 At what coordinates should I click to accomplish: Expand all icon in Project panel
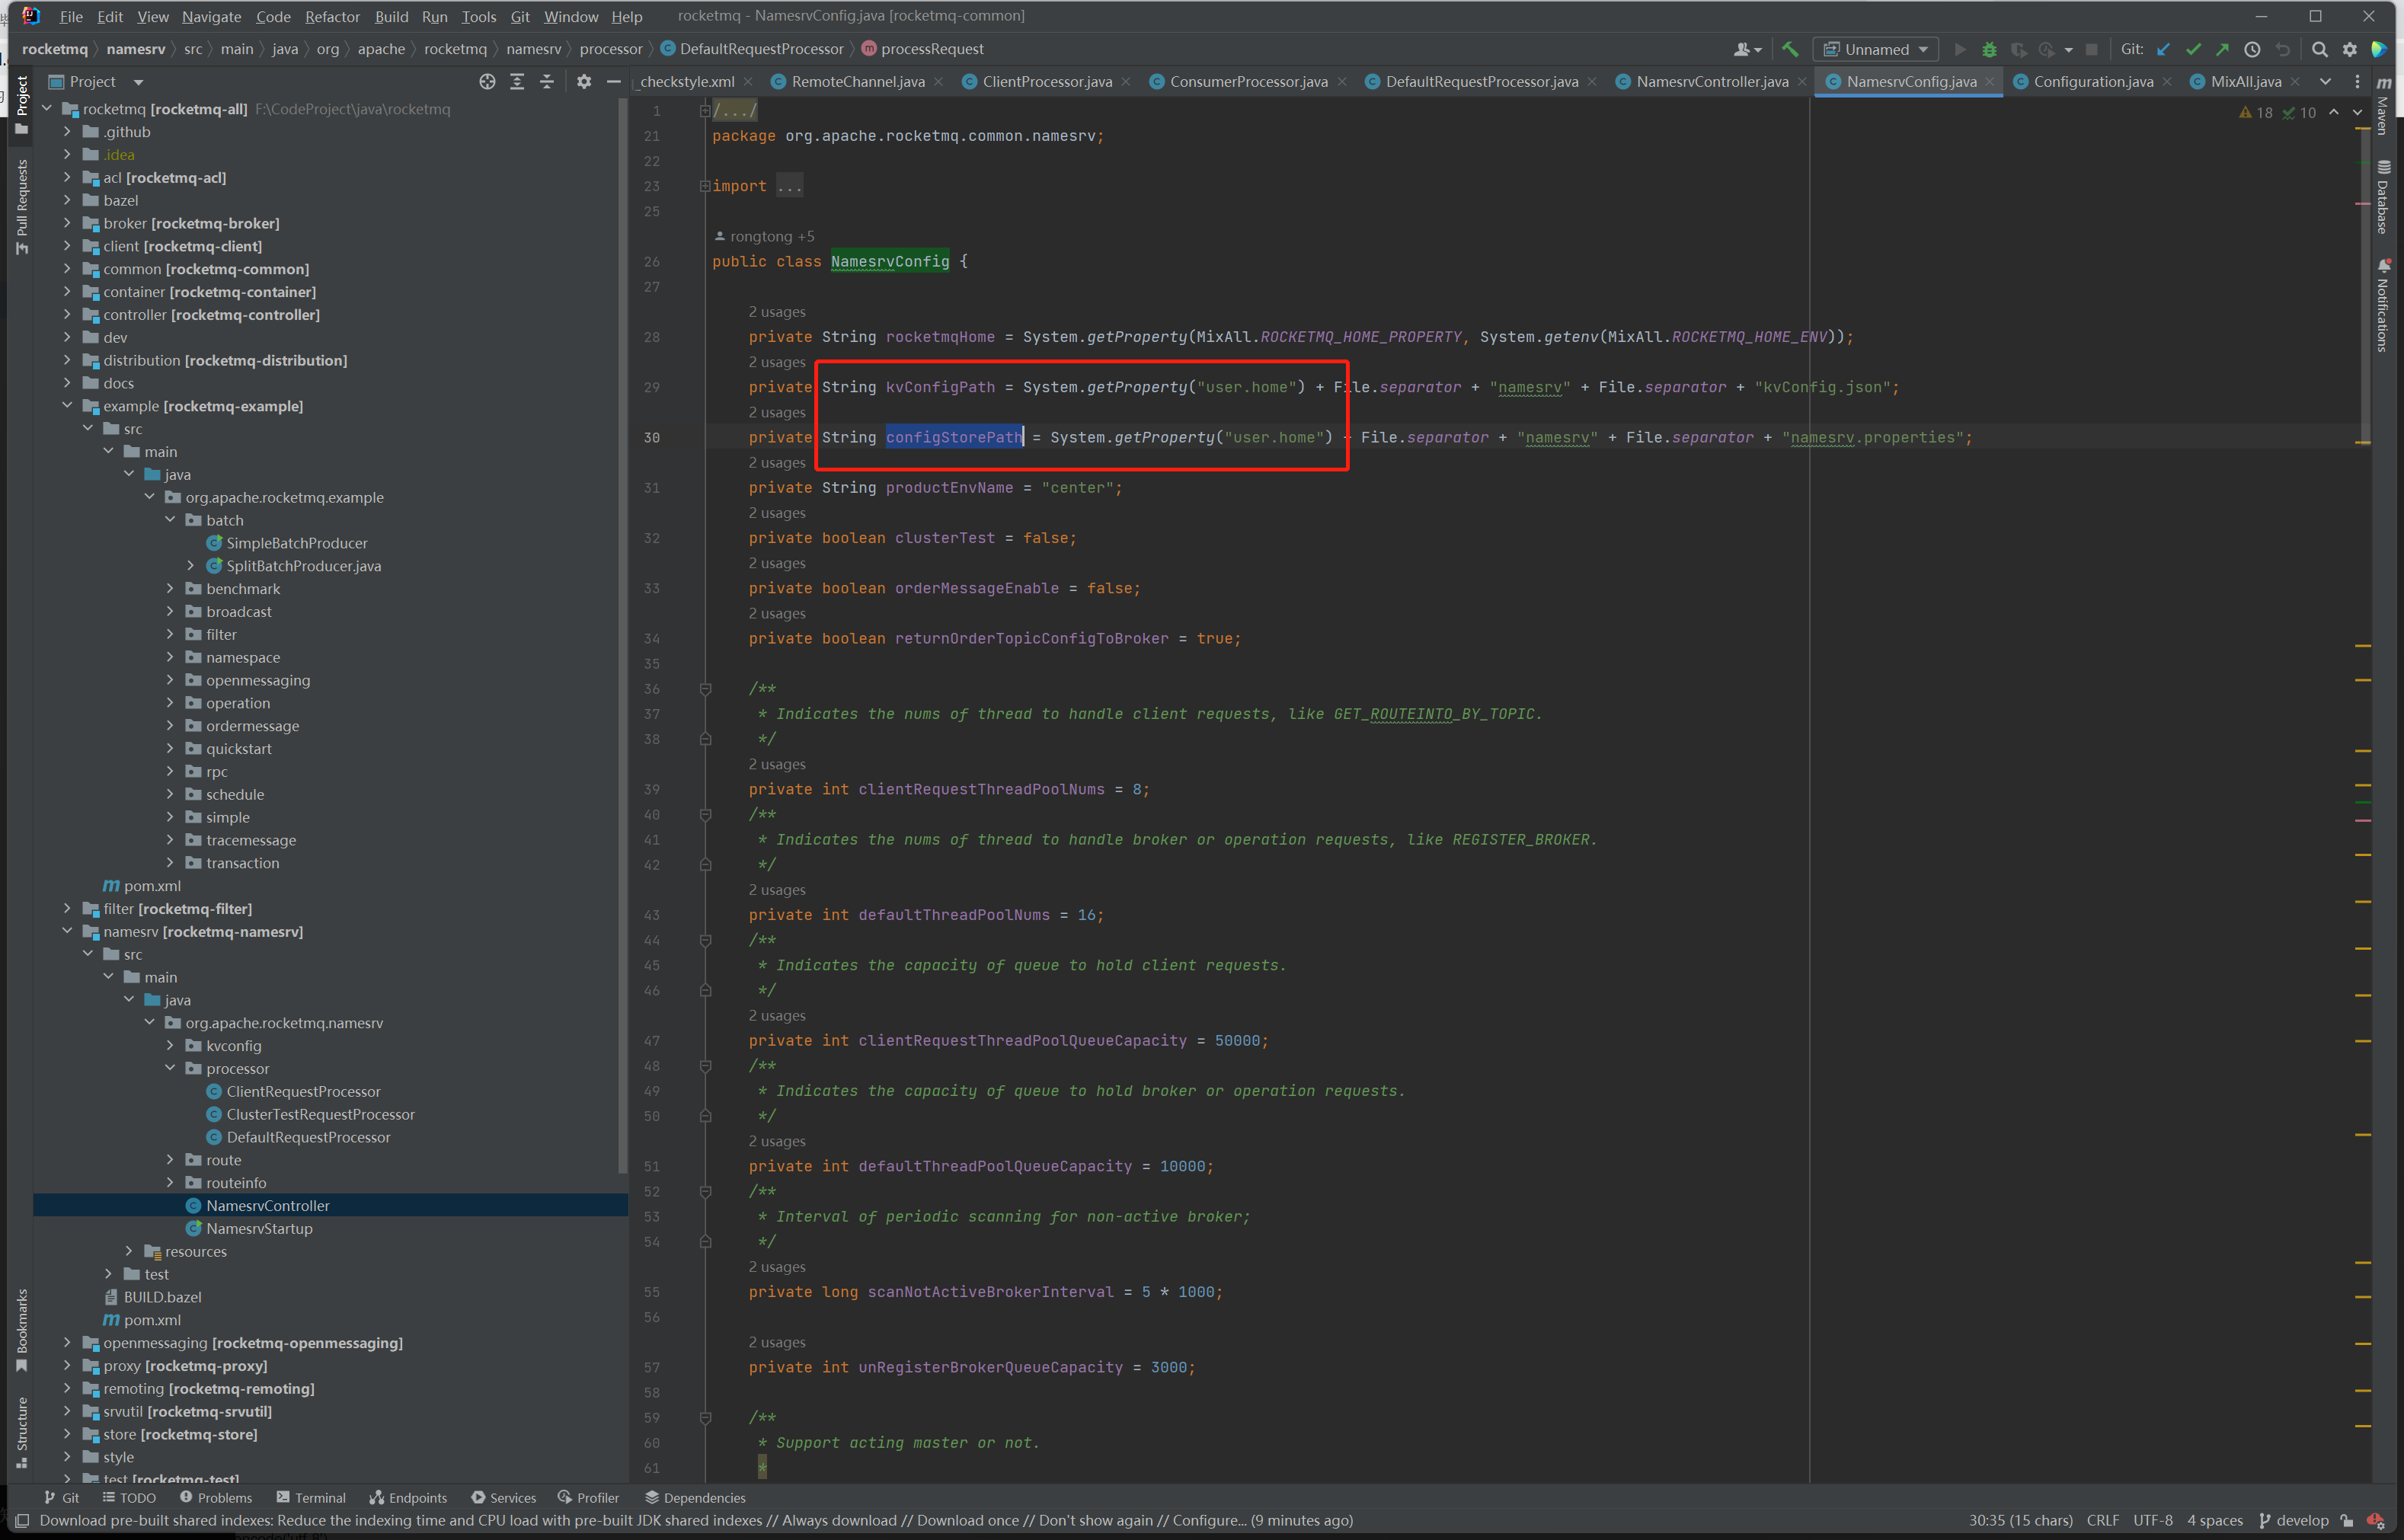(x=517, y=82)
